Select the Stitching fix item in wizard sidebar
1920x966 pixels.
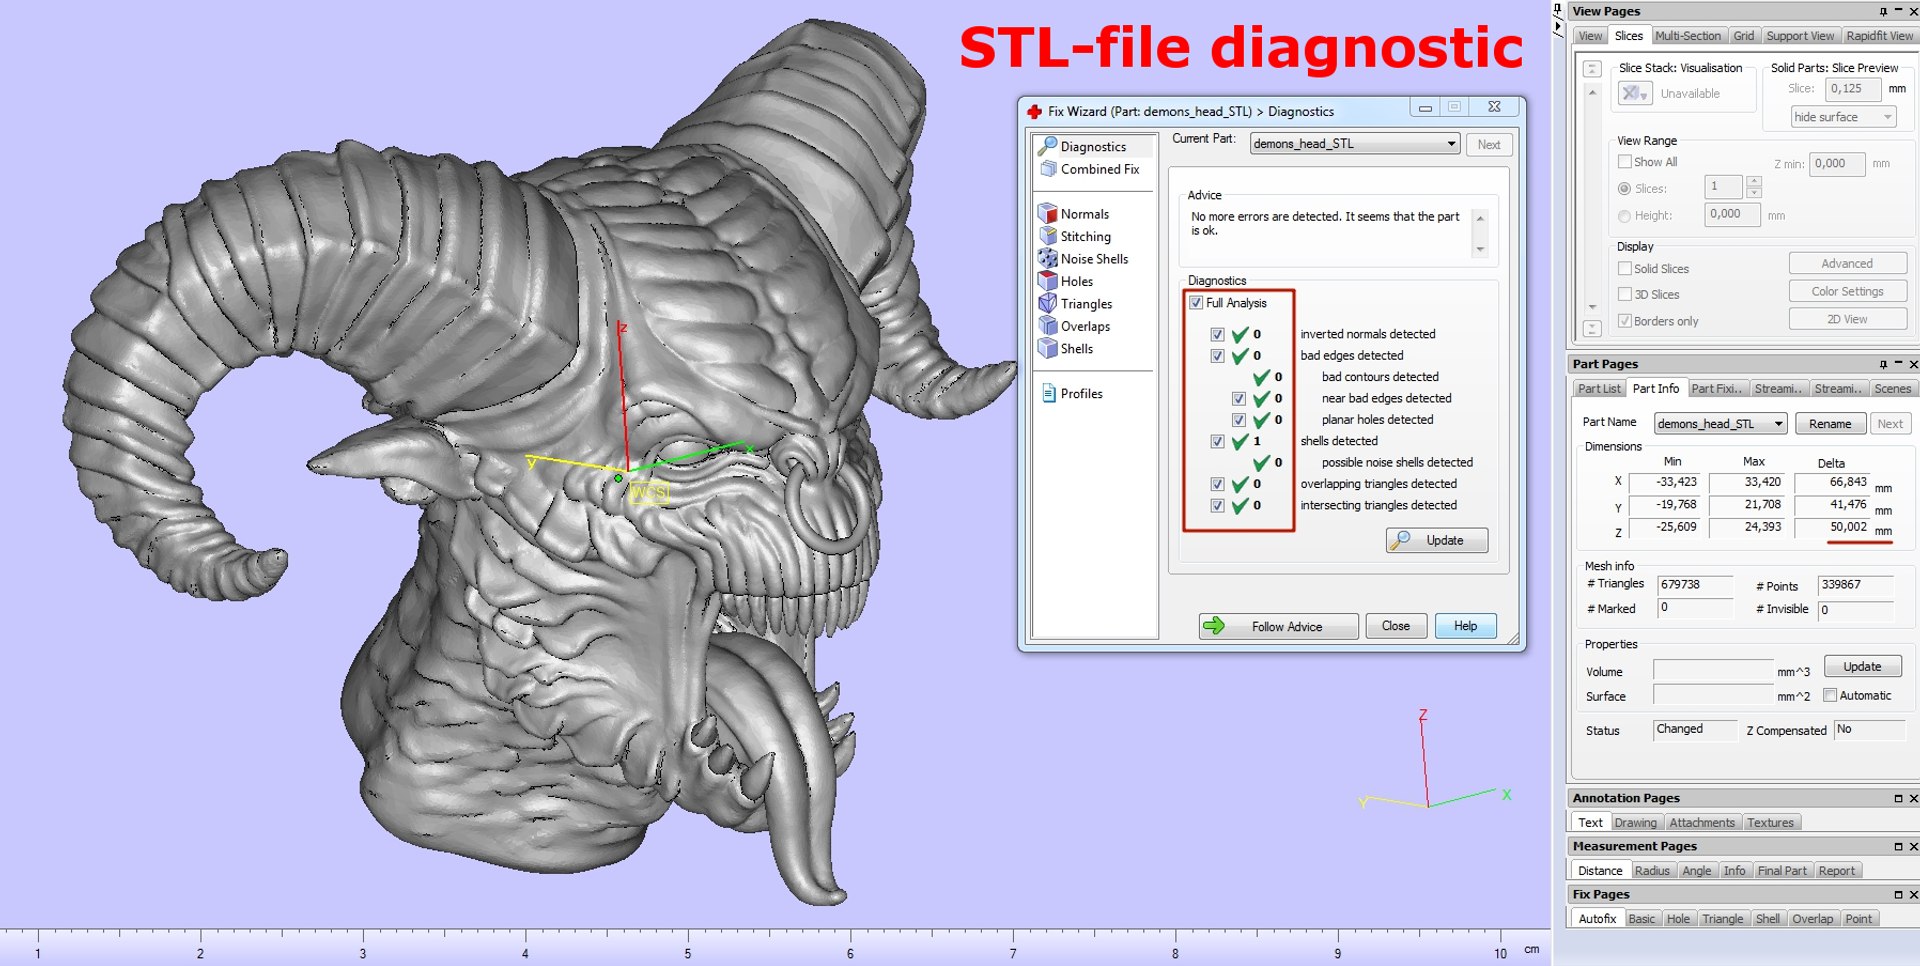(x=1075, y=236)
